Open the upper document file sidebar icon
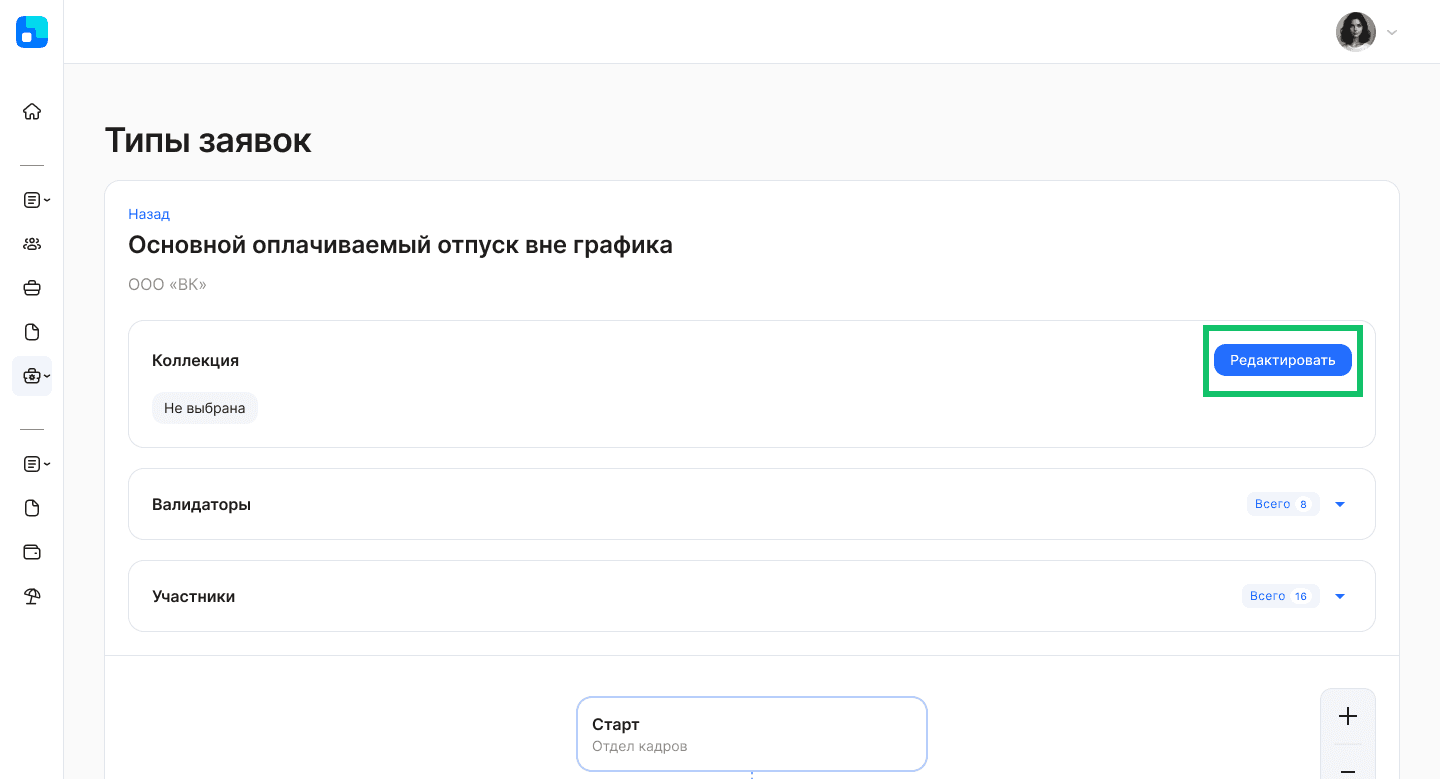This screenshot has width=1440, height=779. (x=32, y=332)
